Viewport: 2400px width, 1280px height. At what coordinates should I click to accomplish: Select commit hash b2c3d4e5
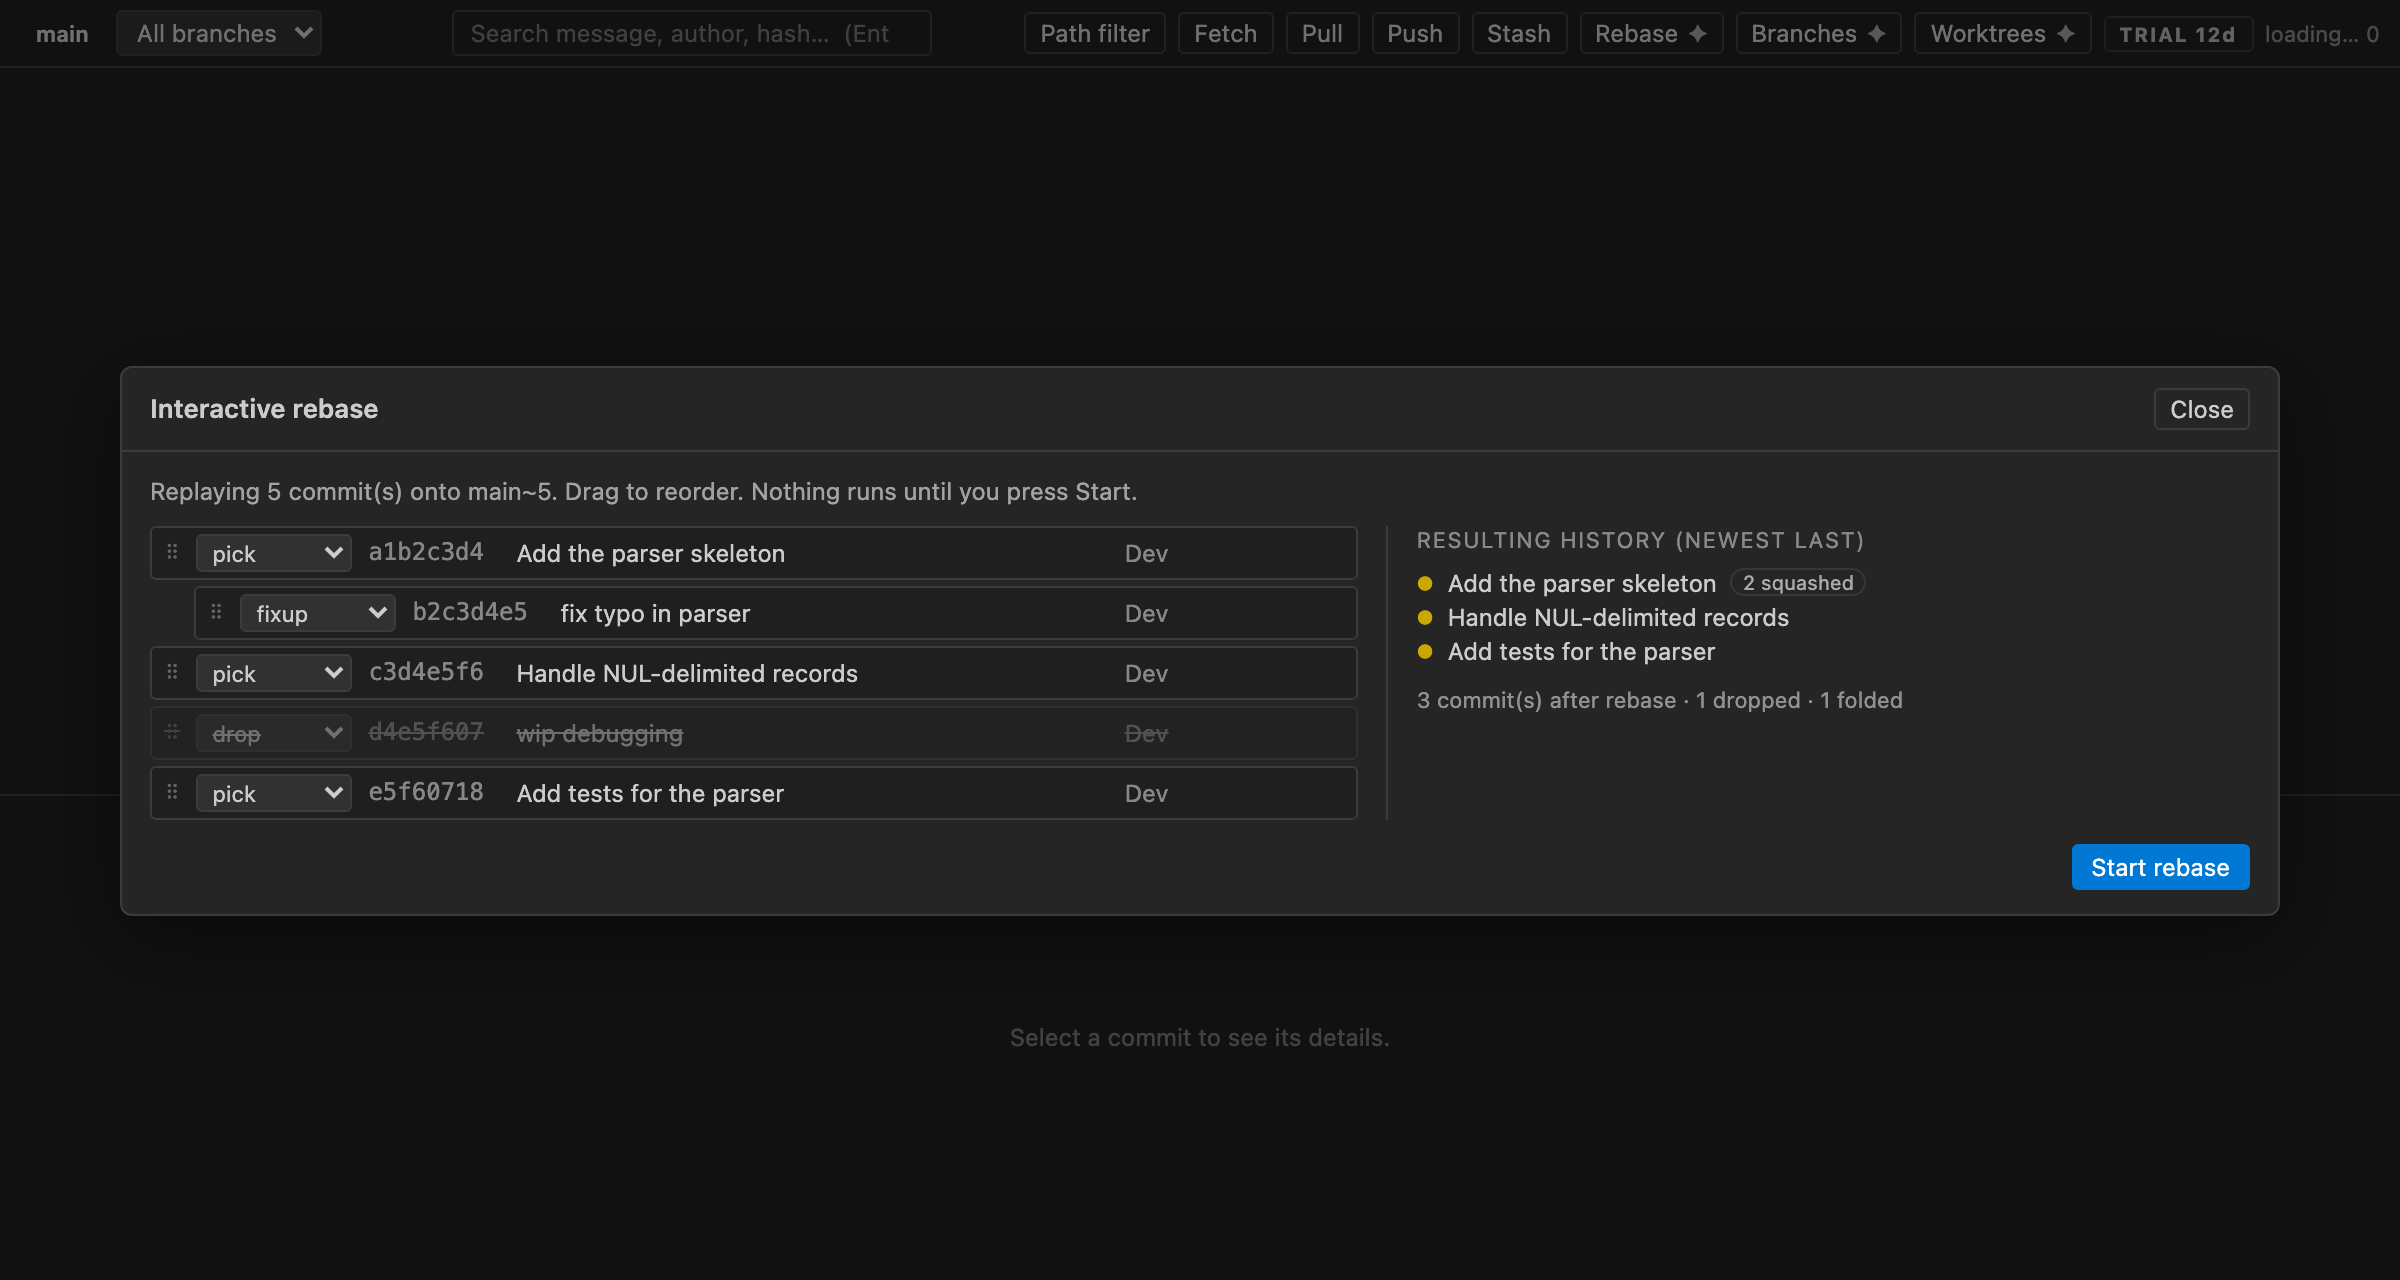470,612
